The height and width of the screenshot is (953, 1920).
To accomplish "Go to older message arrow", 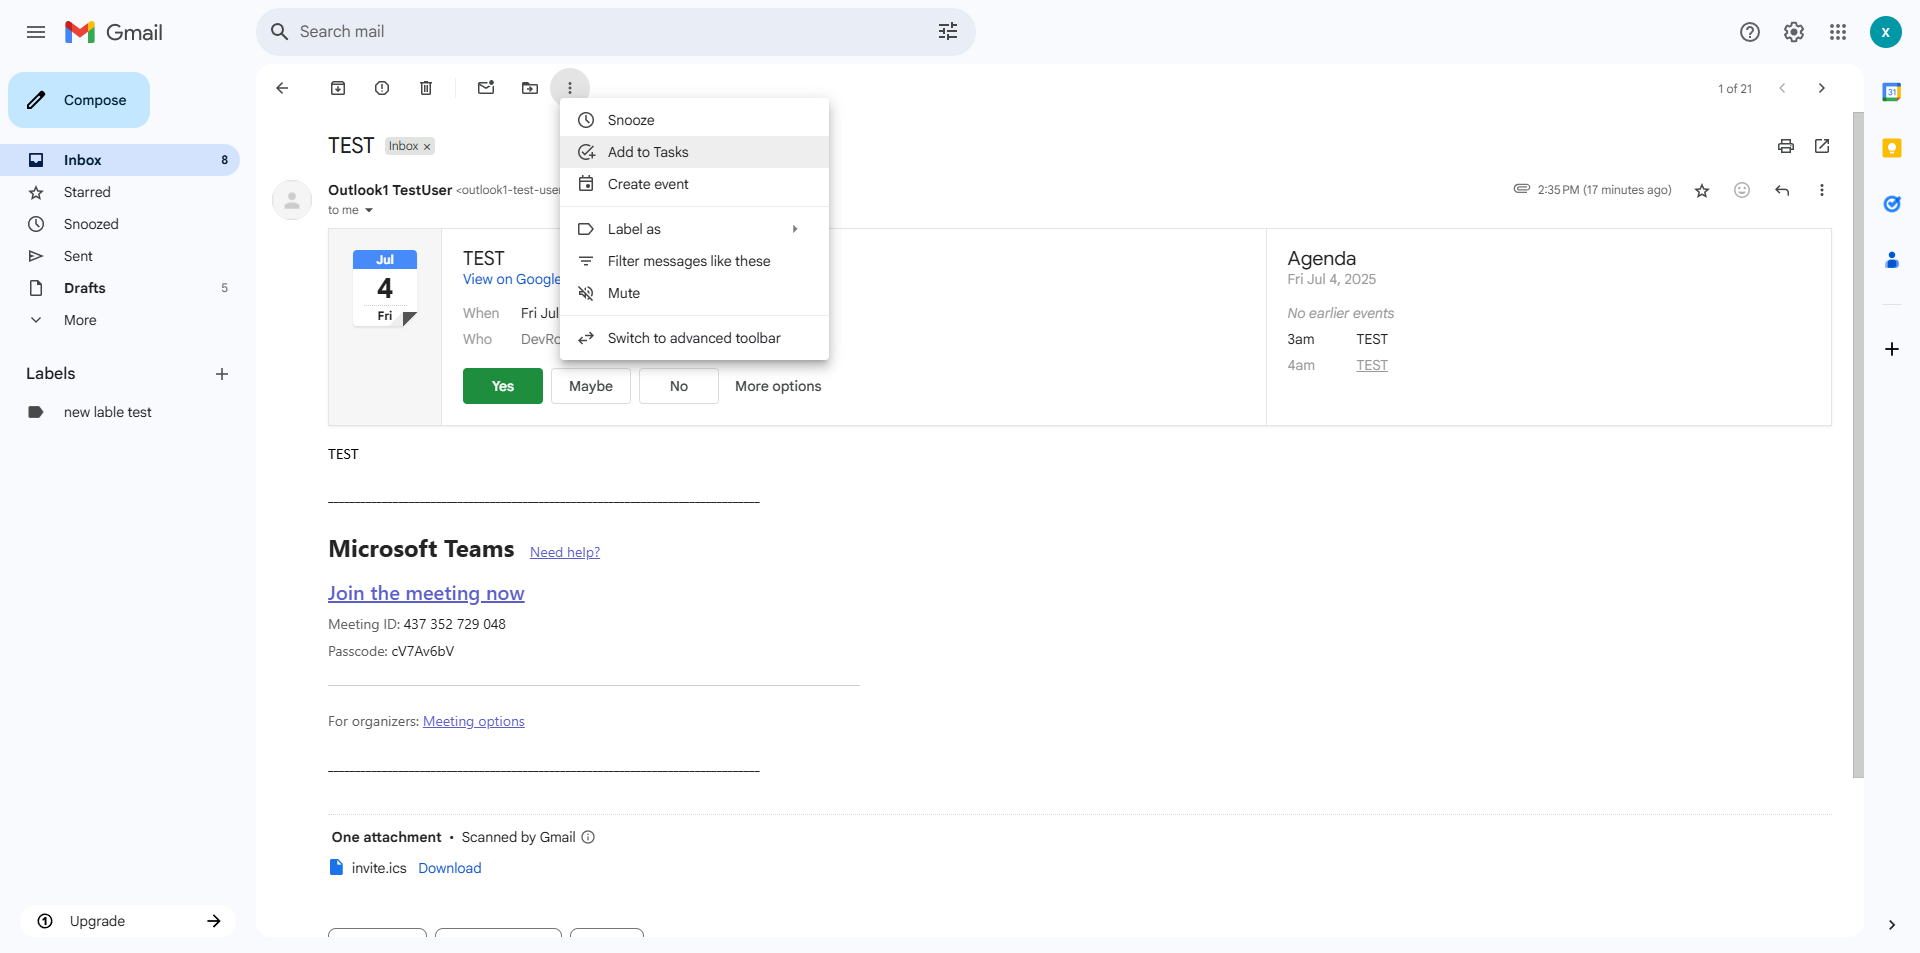I will pyautogui.click(x=1822, y=88).
